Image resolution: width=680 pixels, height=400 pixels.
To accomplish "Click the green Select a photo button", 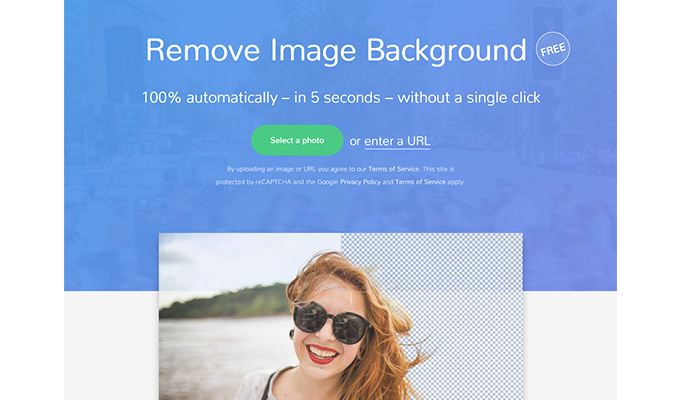I will (297, 141).
